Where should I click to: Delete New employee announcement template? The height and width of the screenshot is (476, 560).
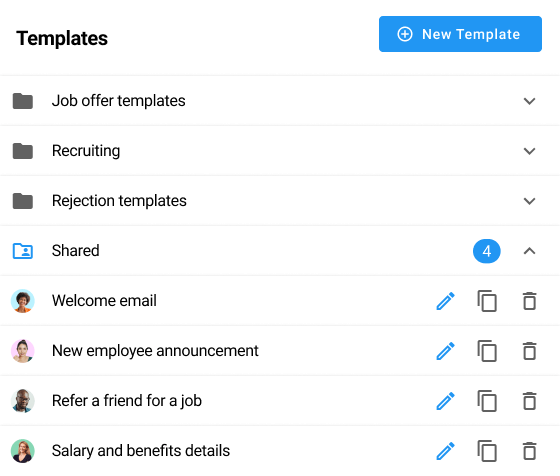point(530,351)
